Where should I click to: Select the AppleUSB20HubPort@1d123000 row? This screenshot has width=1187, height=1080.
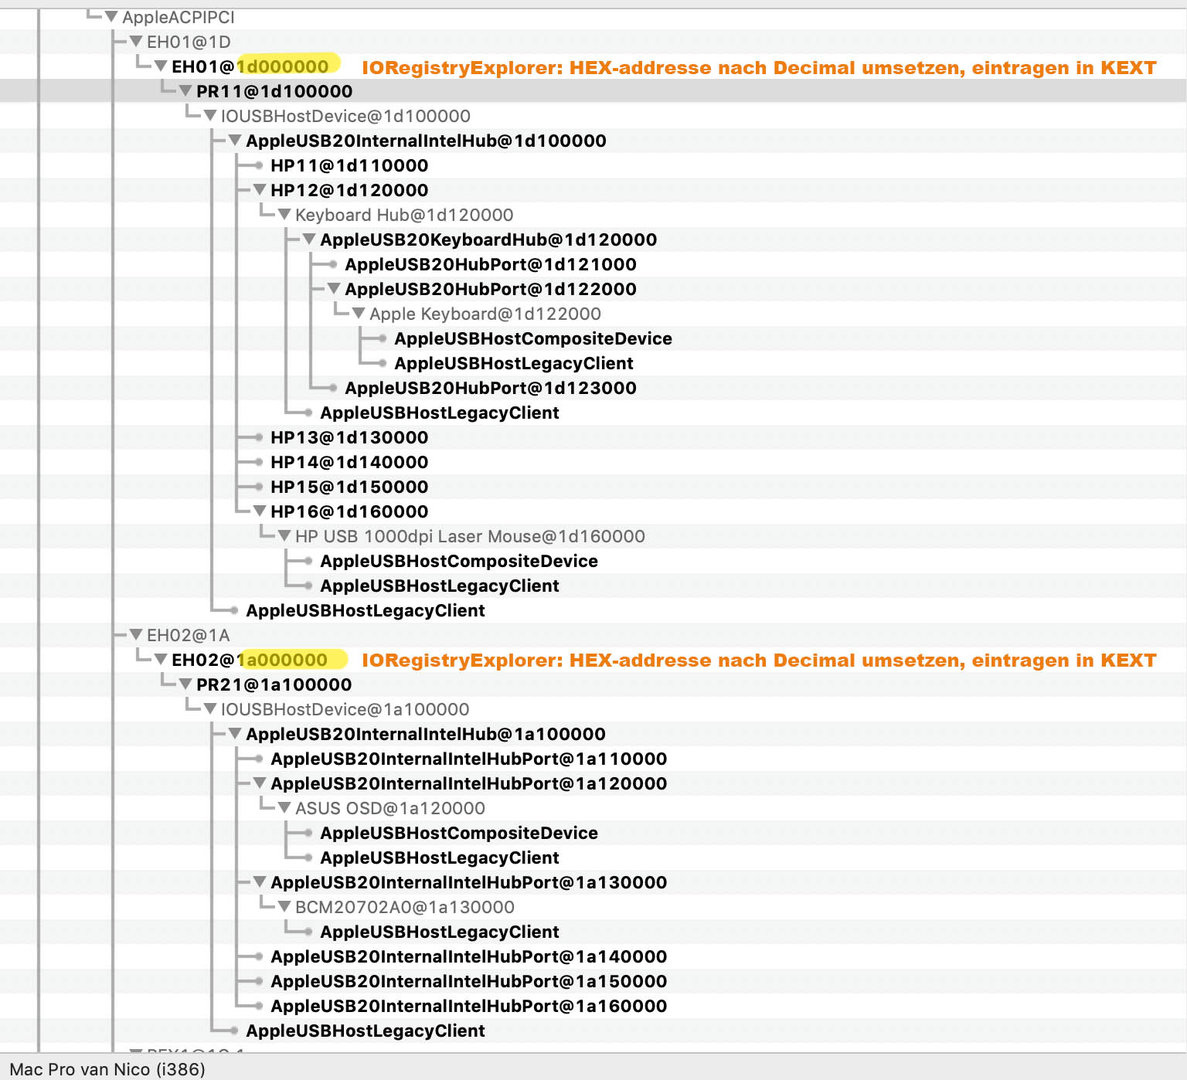(491, 387)
